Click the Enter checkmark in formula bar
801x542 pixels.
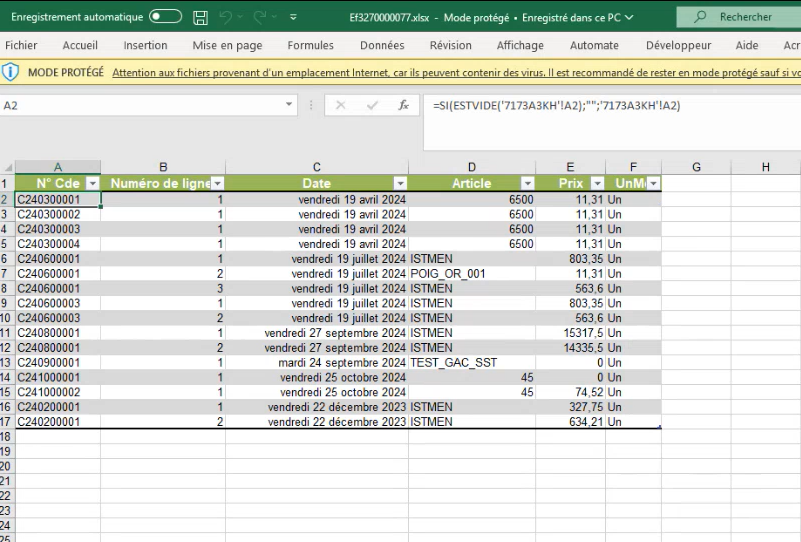tap(372, 105)
